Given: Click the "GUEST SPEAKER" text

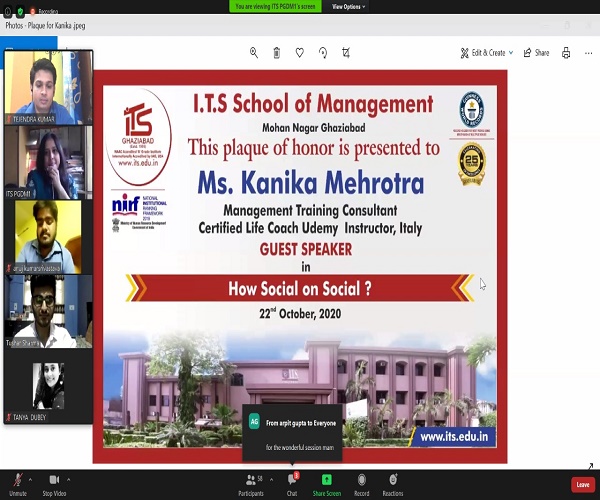Looking at the screenshot, I should tap(306, 249).
